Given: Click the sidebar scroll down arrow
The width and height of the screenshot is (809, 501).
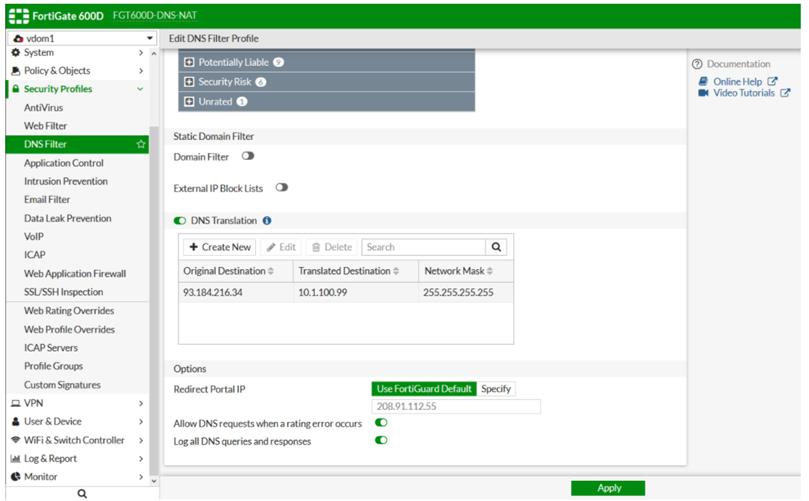Looking at the screenshot, I should pos(154,481).
